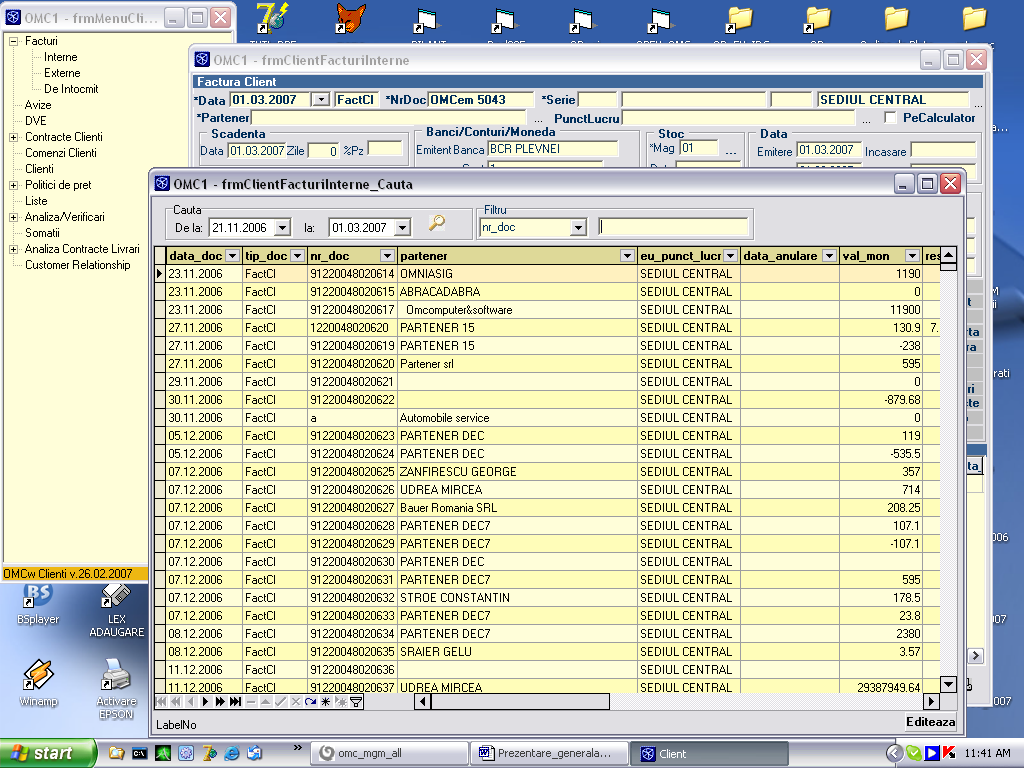Open Data dropdown in Factura Client window
This screenshot has height=768, width=1024.
(x=321, y=100)
